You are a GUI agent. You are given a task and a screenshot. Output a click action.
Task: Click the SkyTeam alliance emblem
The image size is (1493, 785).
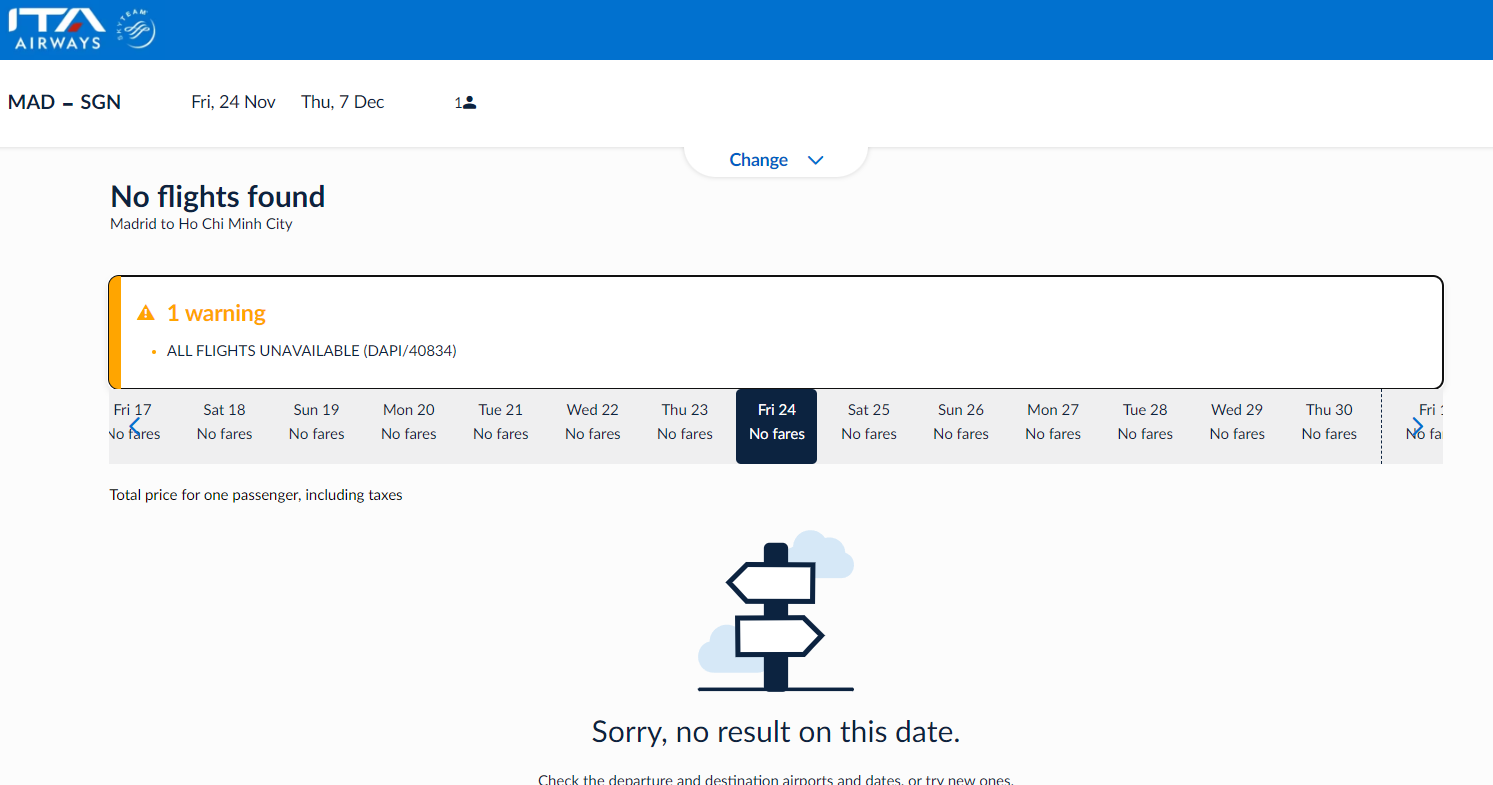coord(136,29)
